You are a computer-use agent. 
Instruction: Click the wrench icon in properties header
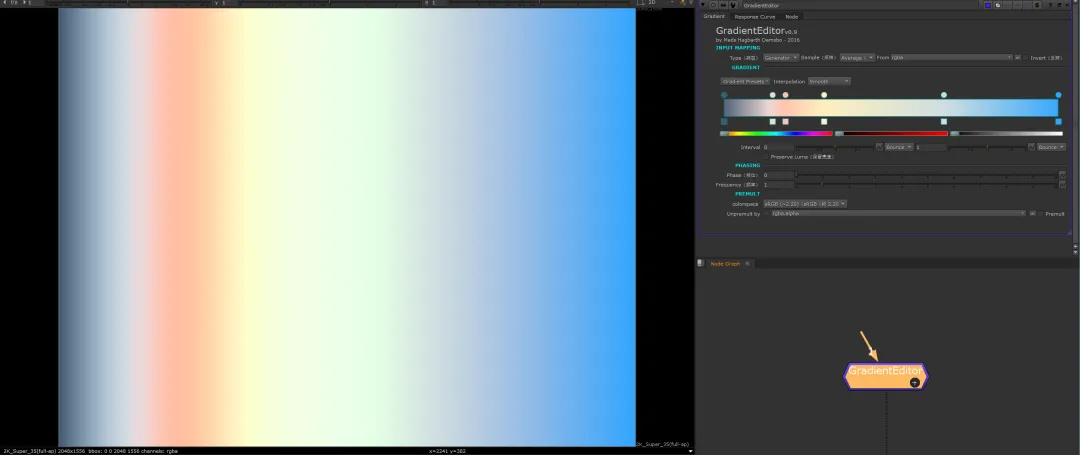(733, 5)
